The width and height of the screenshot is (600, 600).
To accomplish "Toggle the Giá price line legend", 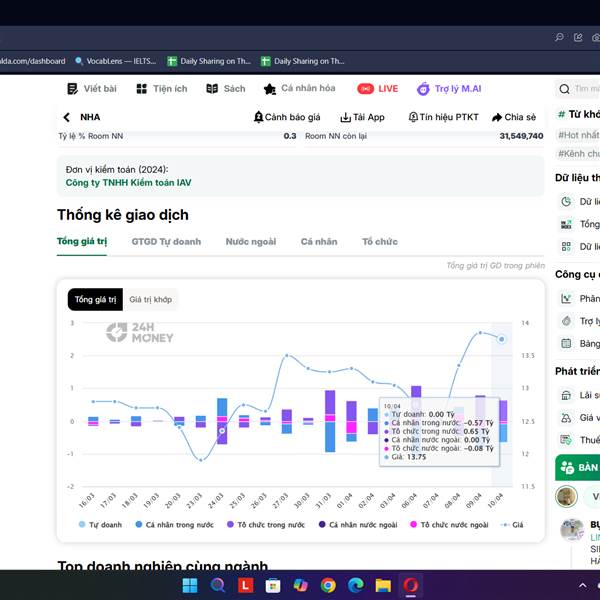I will 512,525.
